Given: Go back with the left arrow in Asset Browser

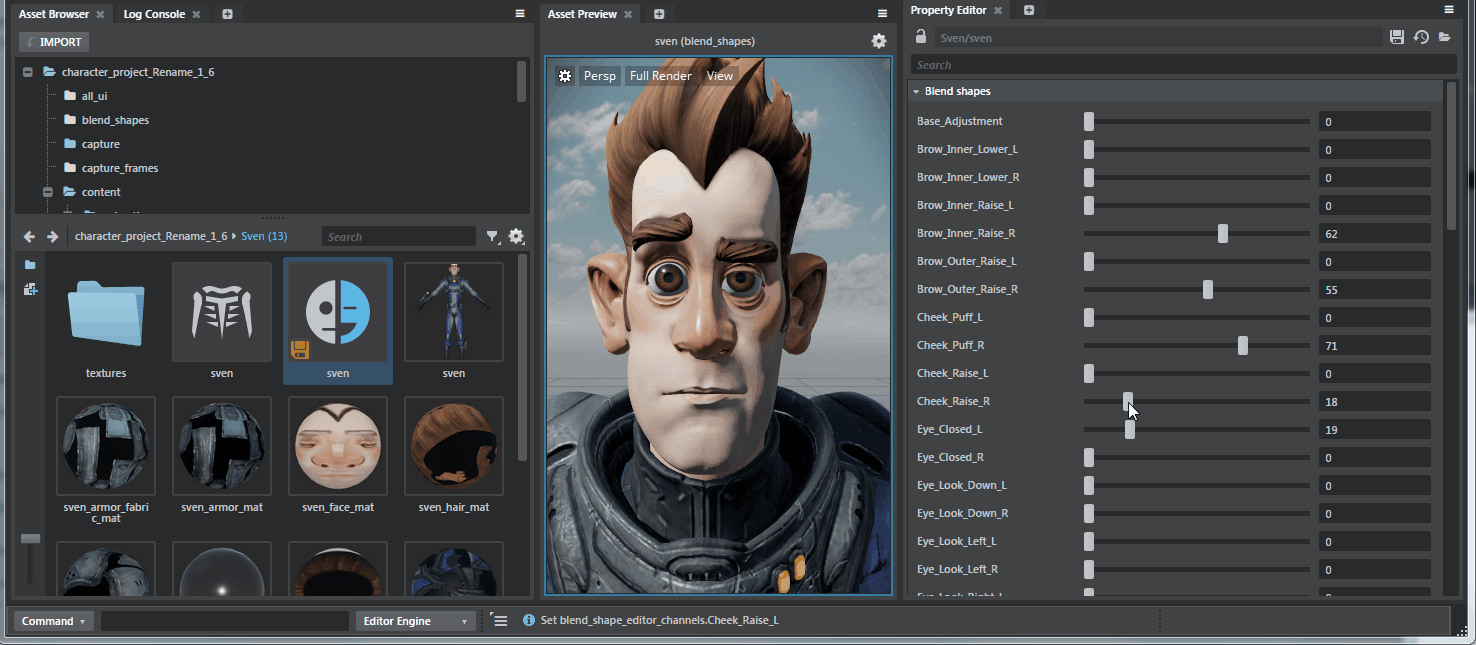Looking at the screenshot, I should (x=29, y=237).
